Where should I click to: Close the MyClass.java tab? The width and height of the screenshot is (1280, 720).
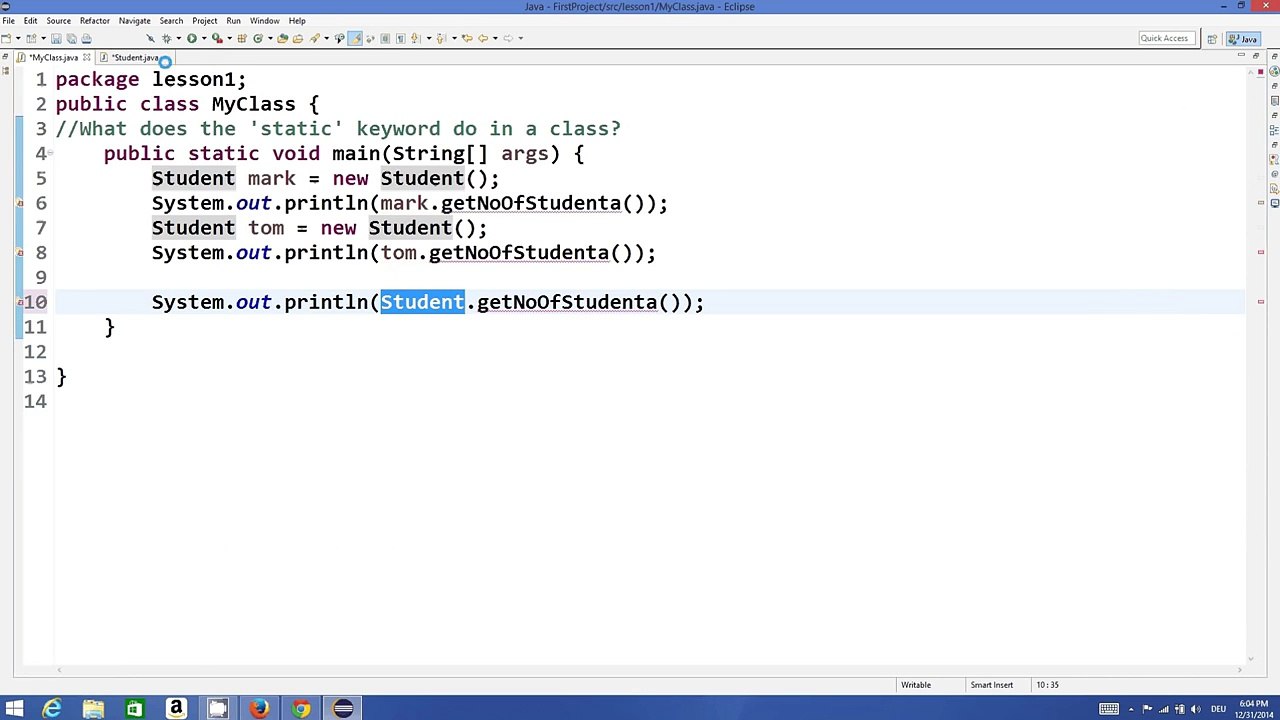click(x=86, y=58)
